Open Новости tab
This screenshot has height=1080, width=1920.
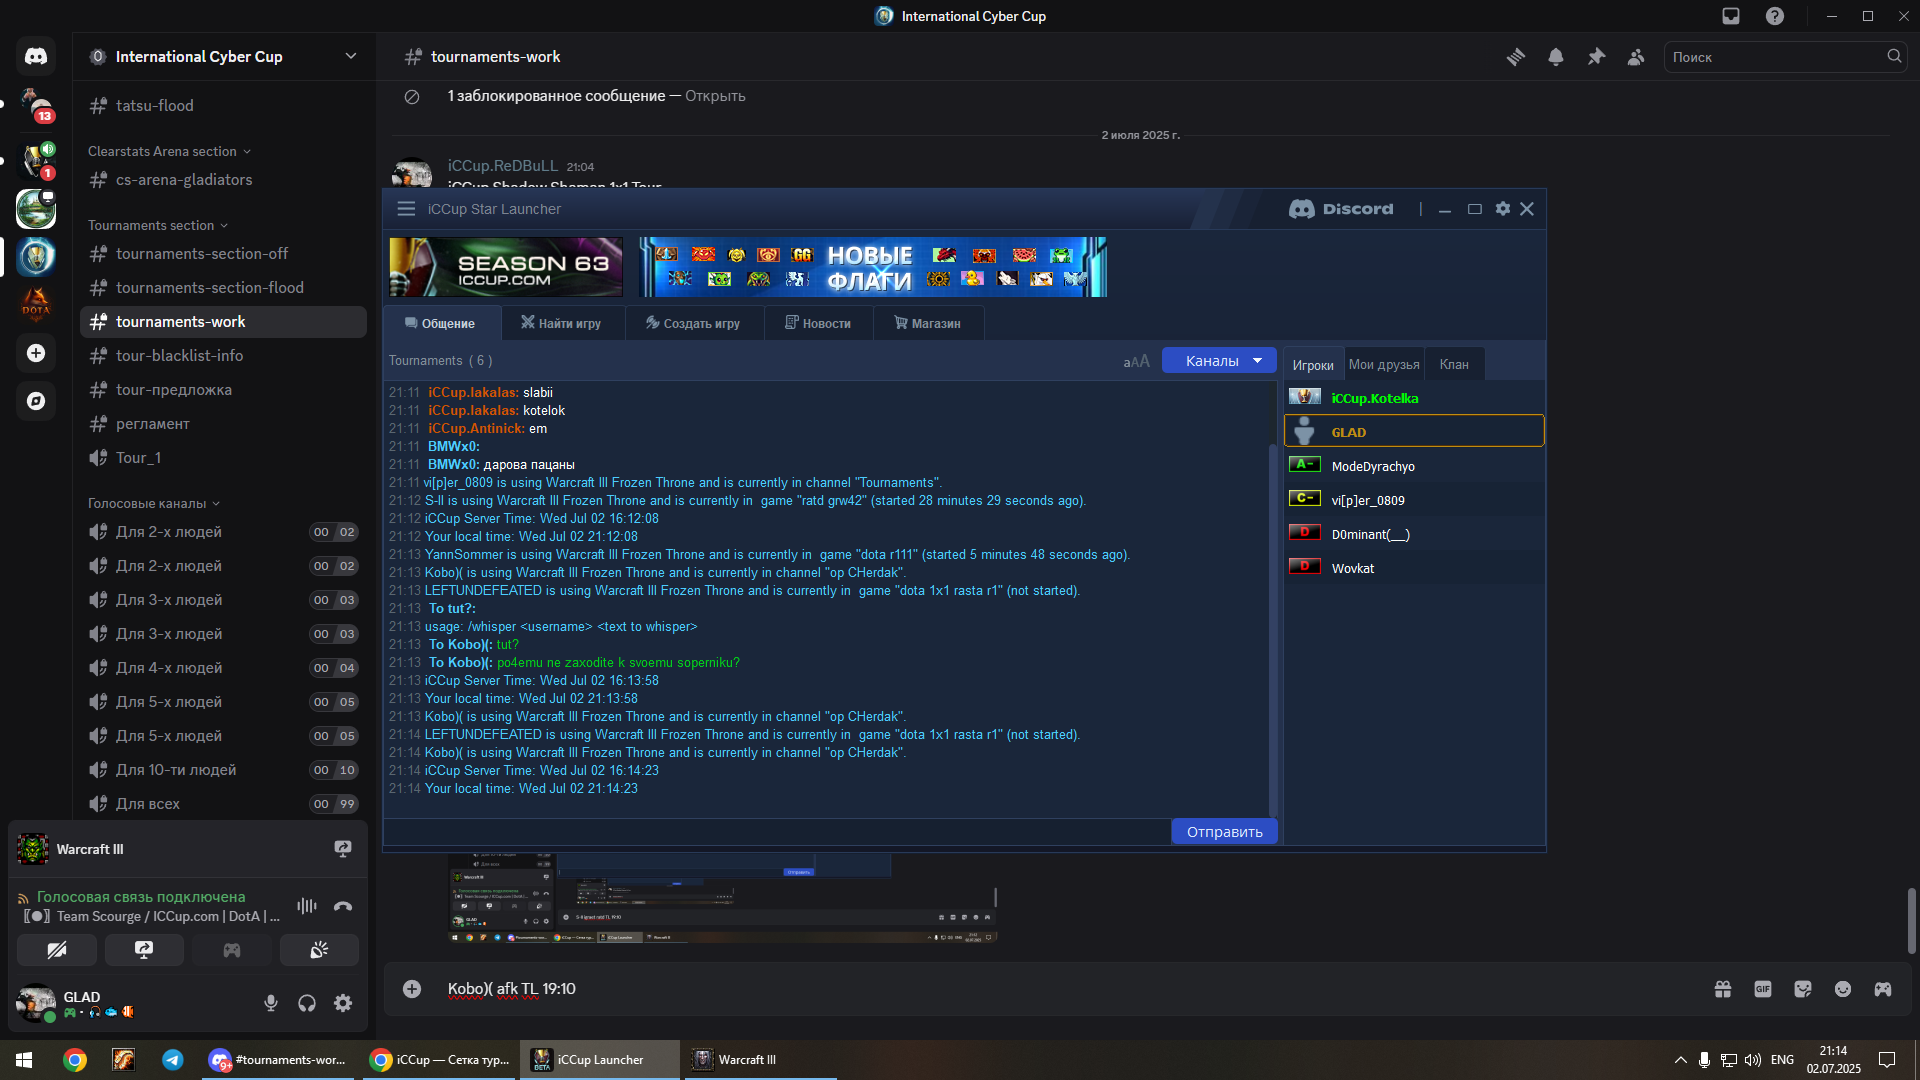coord(818,323)
